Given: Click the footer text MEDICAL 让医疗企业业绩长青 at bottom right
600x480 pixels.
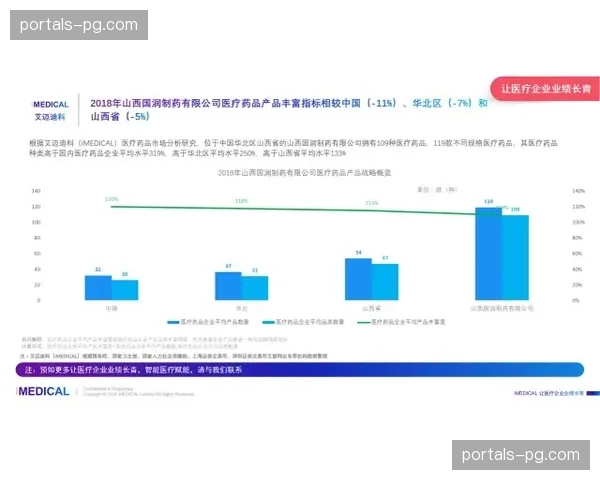Looking at the screenshot, I should pyautogui.click(x=549, y=393).
